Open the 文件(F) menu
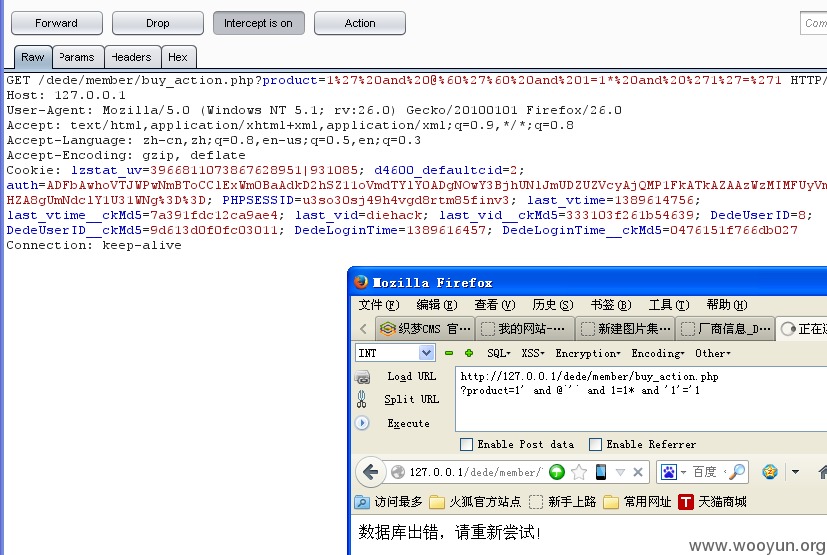 coord(379,304)
